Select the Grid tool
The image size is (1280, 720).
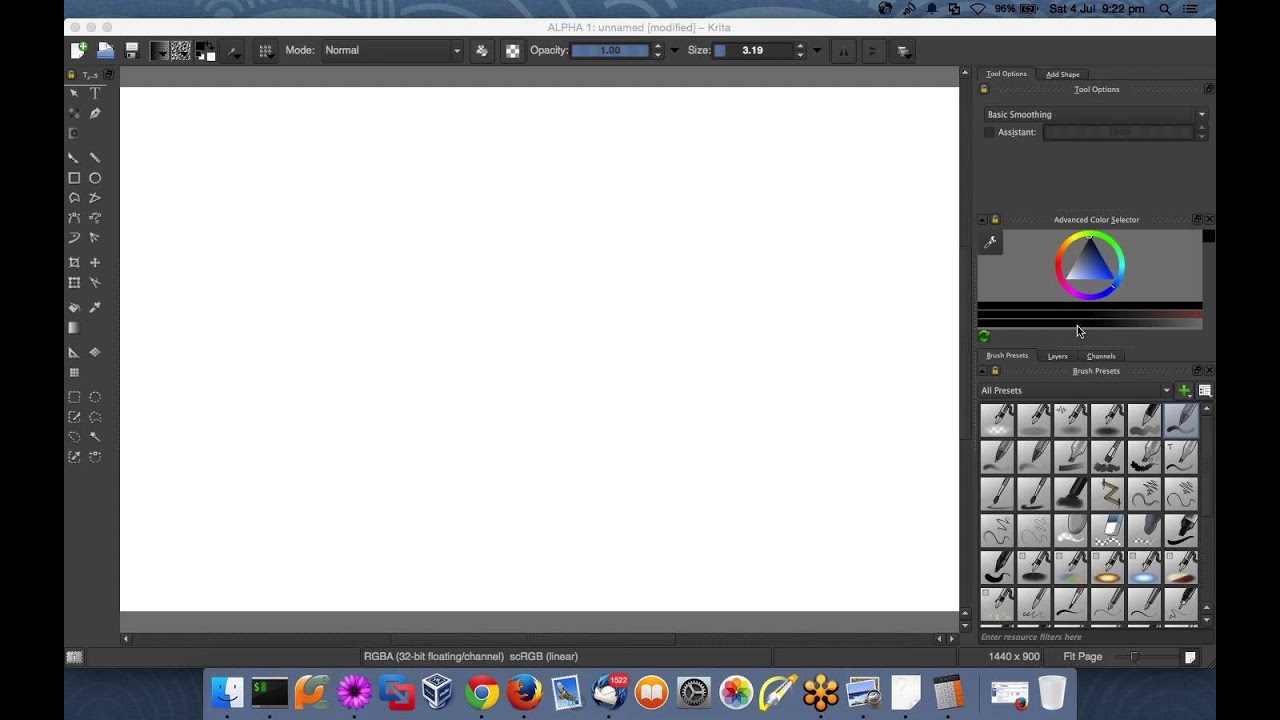pyautogui.click(x=74, y=373)
